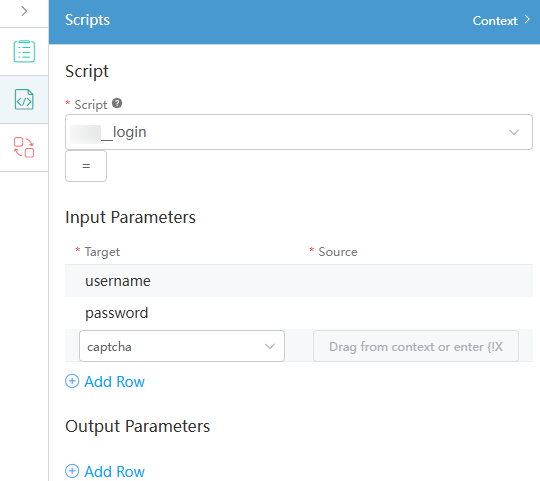Click plus icon for output parameter row

(72, 471)
